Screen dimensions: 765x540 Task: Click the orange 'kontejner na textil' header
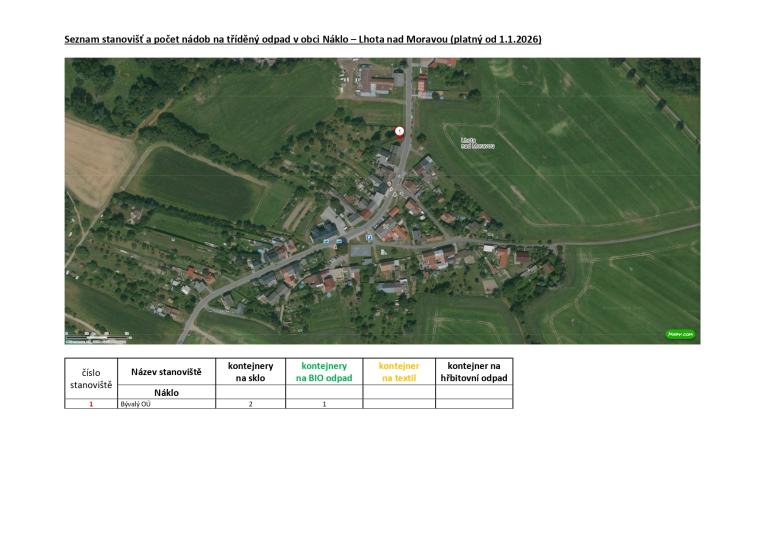pyautogui.click(x=398, y=372)
